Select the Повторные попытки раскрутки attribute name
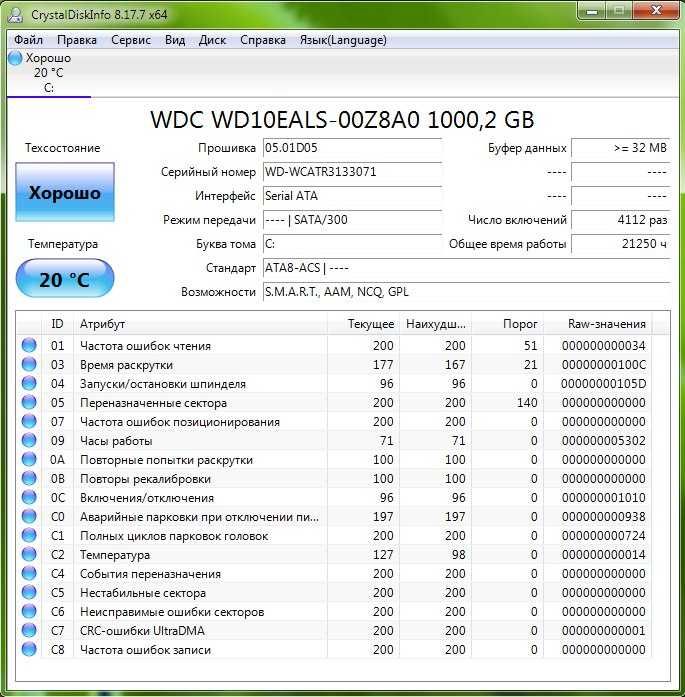The width and height of the screenshot is (685, 697). [x=166, y=460]
